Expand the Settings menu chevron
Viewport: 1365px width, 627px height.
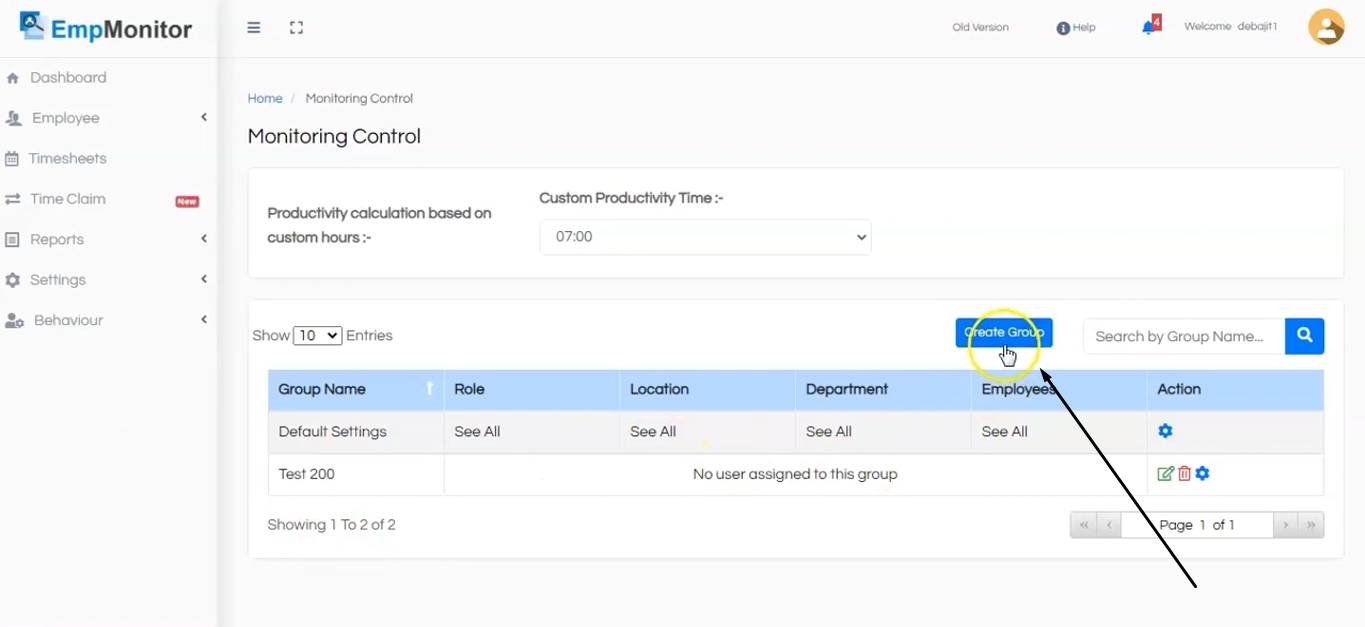(x=204, y=280)
